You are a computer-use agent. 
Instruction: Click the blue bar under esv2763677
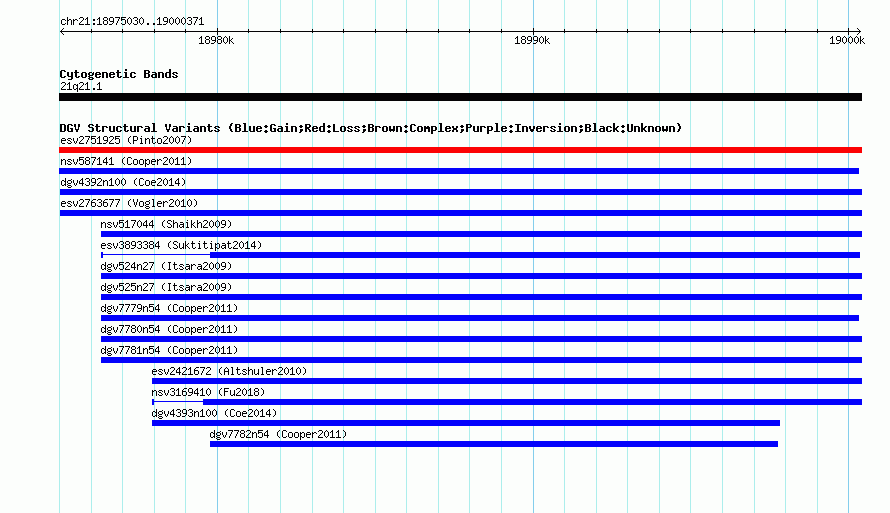click(460, 213)
